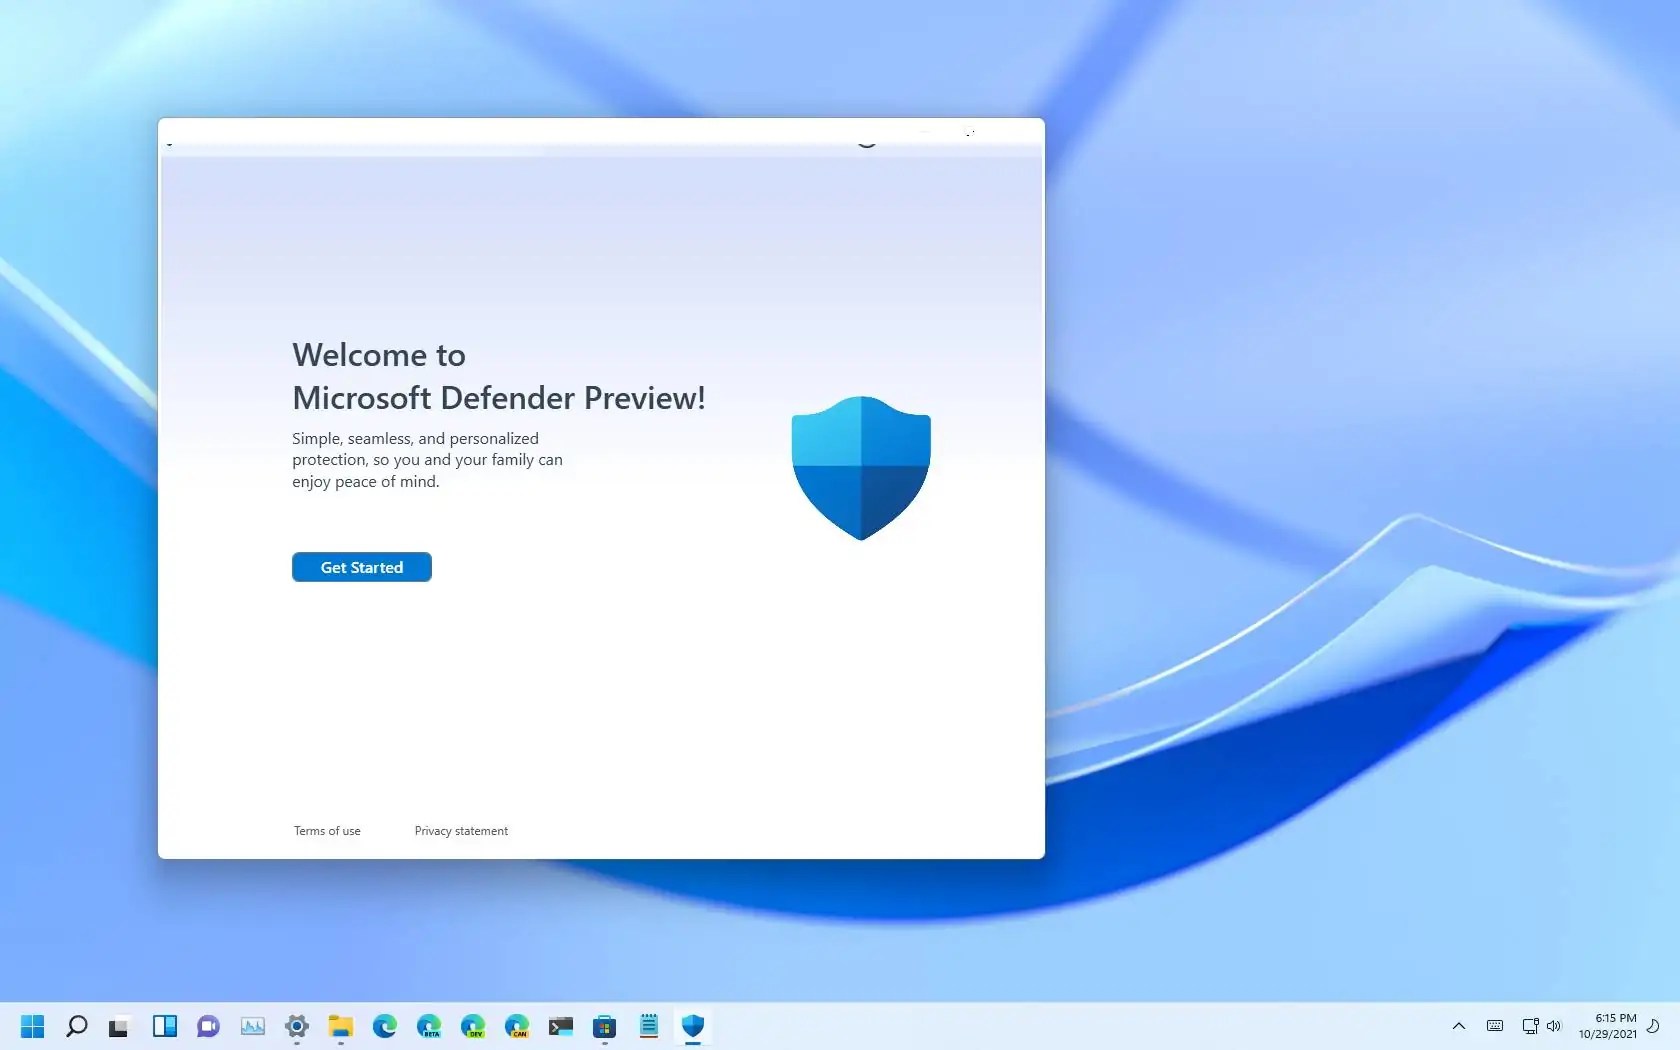Image resolution: width=1680 pixels, height=1050 pixels.
Task: Open File Explorer from the taskbar
Action: coord(340,1026)
